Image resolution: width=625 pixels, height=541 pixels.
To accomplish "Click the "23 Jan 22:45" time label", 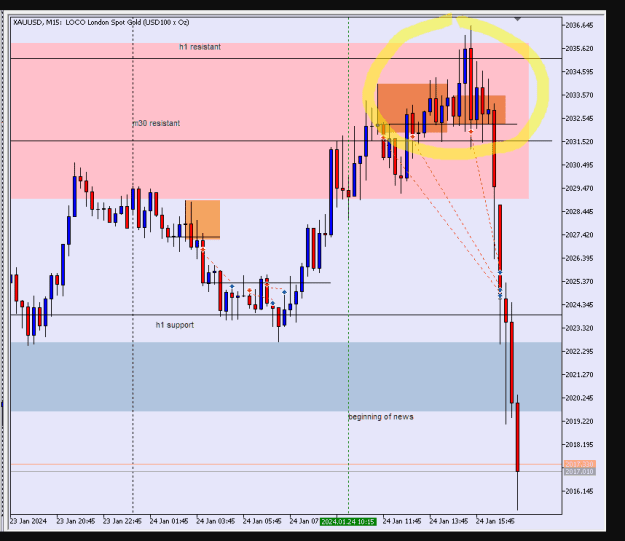I will (122, 521).
